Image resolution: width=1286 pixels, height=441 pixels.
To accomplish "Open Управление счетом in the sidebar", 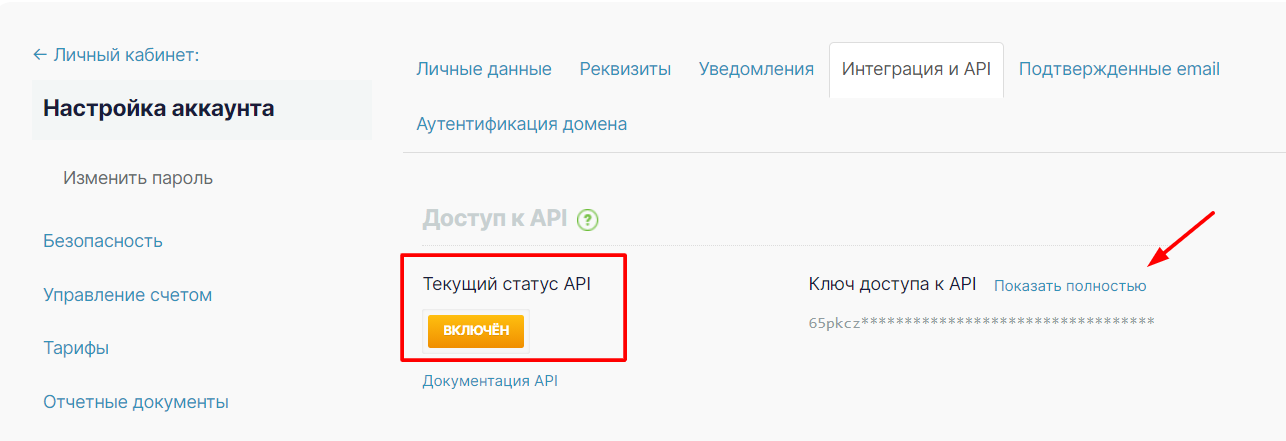I will 127,295.
